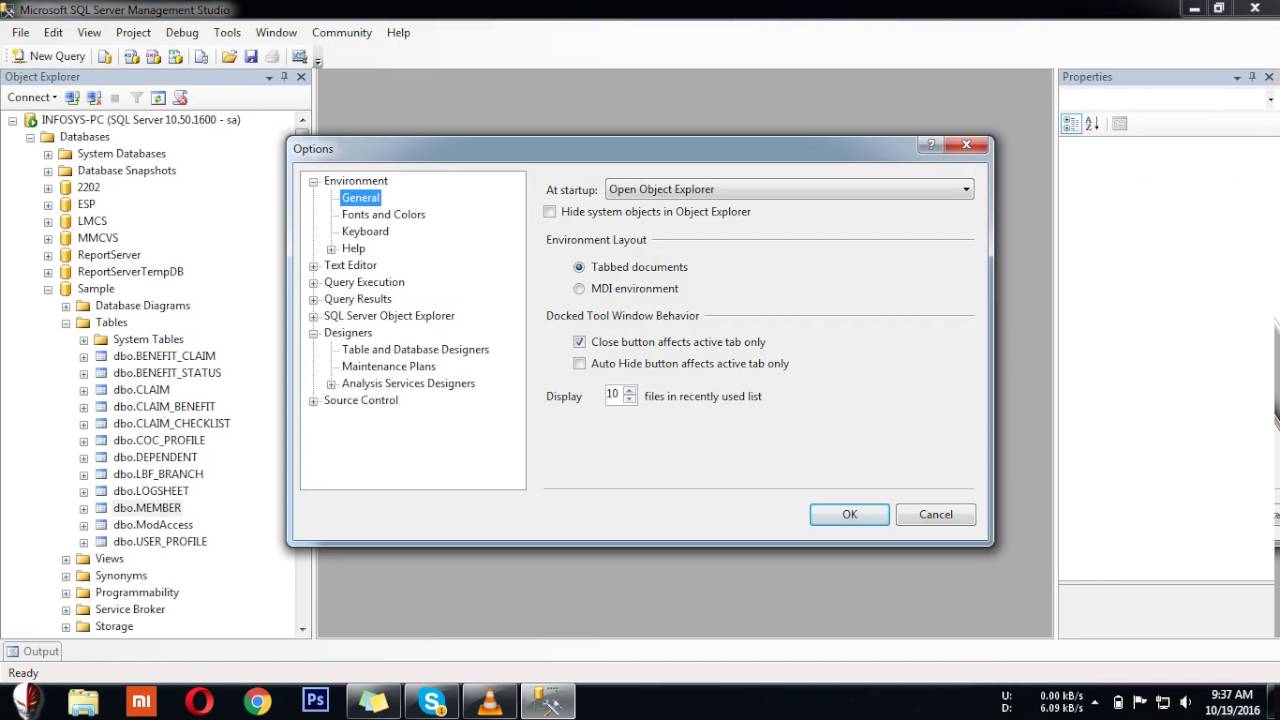Click the New Query button
The width and height of the screenshot is (1280, 720).
(x=48, y=56)
